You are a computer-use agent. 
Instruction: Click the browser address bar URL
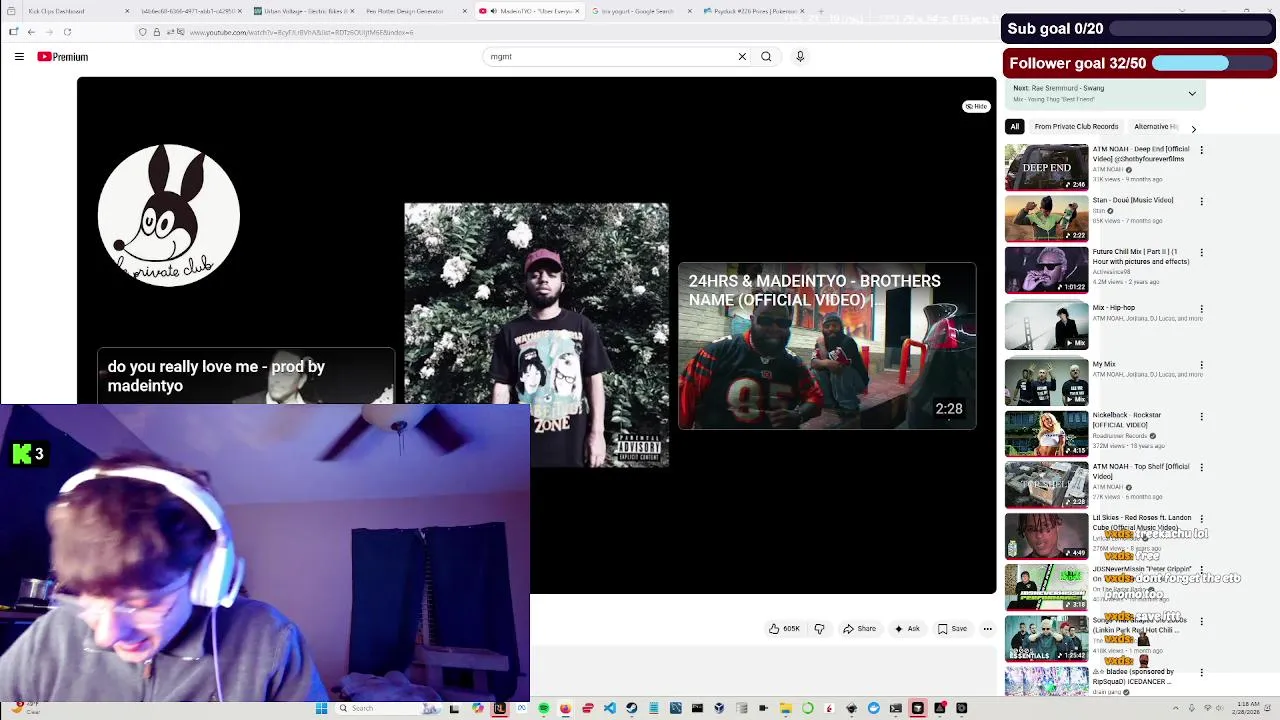[x=300, y=32]
